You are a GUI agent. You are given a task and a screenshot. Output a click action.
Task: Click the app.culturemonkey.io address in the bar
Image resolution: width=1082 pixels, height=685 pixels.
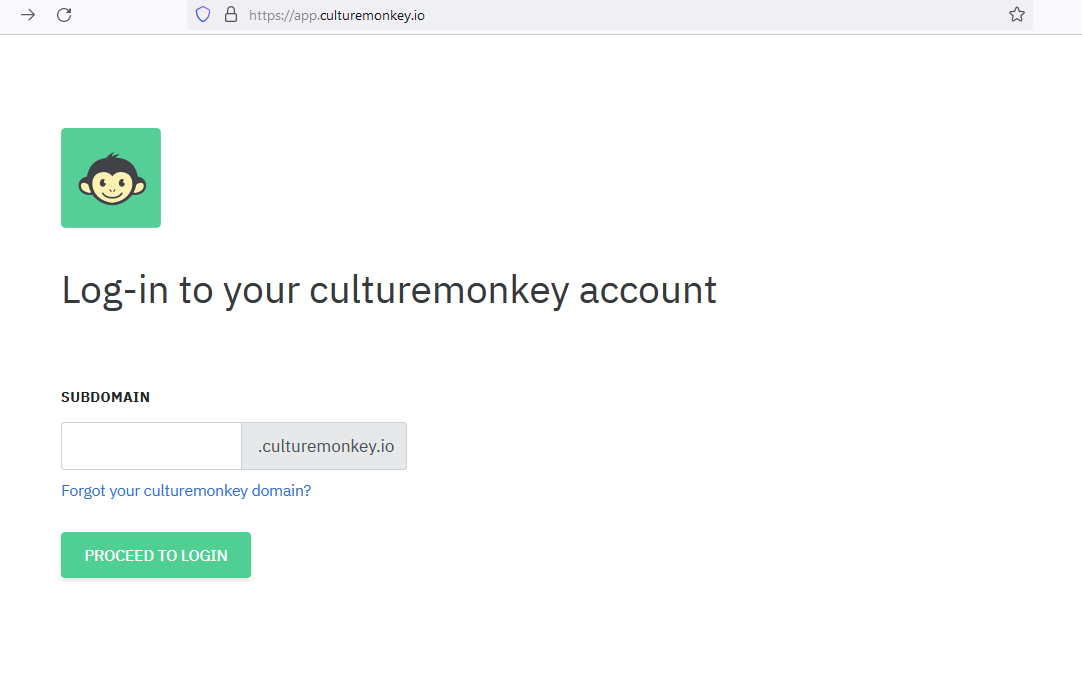[336, 15]
